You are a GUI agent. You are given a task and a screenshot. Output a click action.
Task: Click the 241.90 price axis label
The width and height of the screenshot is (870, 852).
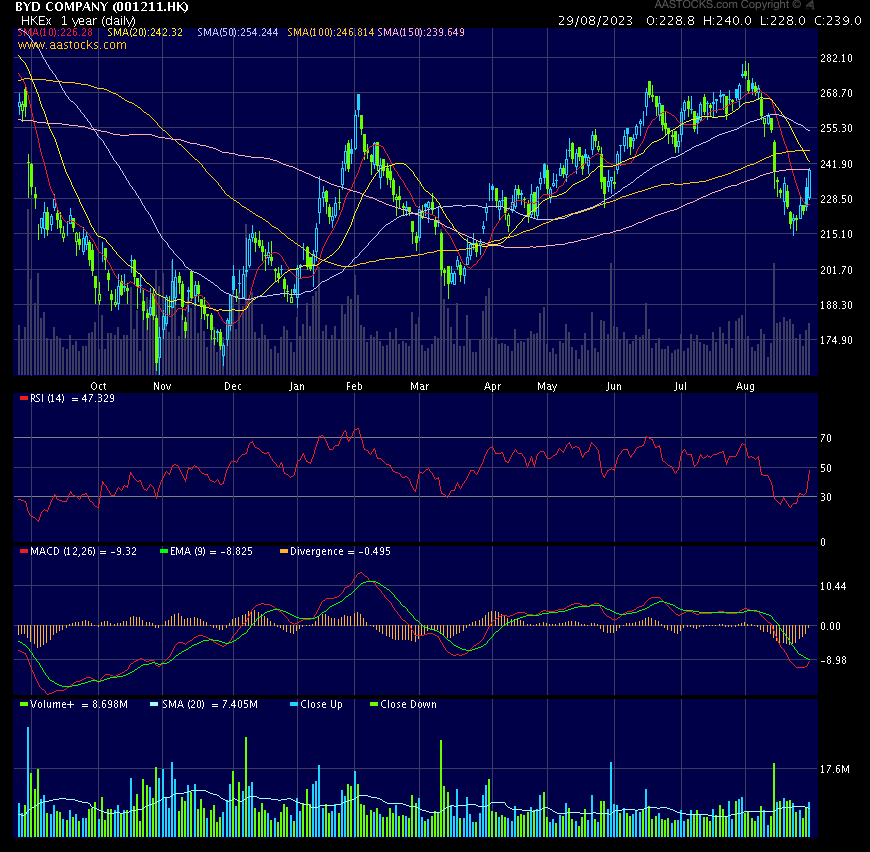coord(836,164)
